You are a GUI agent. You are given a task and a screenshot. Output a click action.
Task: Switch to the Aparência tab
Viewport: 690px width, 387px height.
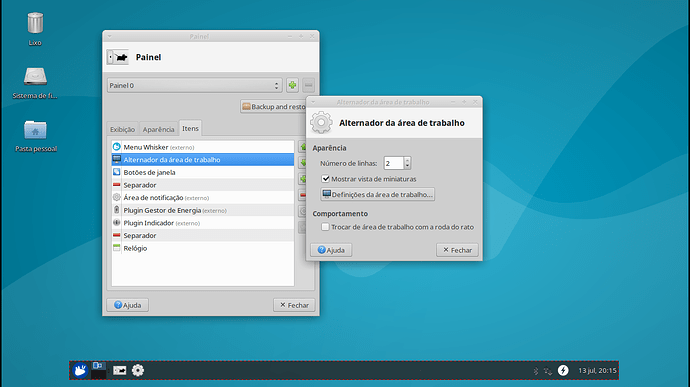tap(158, 129)
